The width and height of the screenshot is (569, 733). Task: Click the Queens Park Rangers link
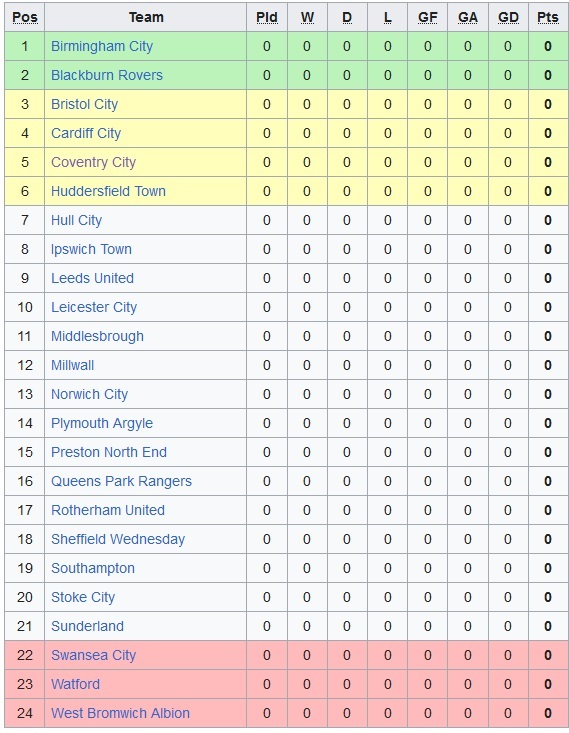(x=121, y=481)
